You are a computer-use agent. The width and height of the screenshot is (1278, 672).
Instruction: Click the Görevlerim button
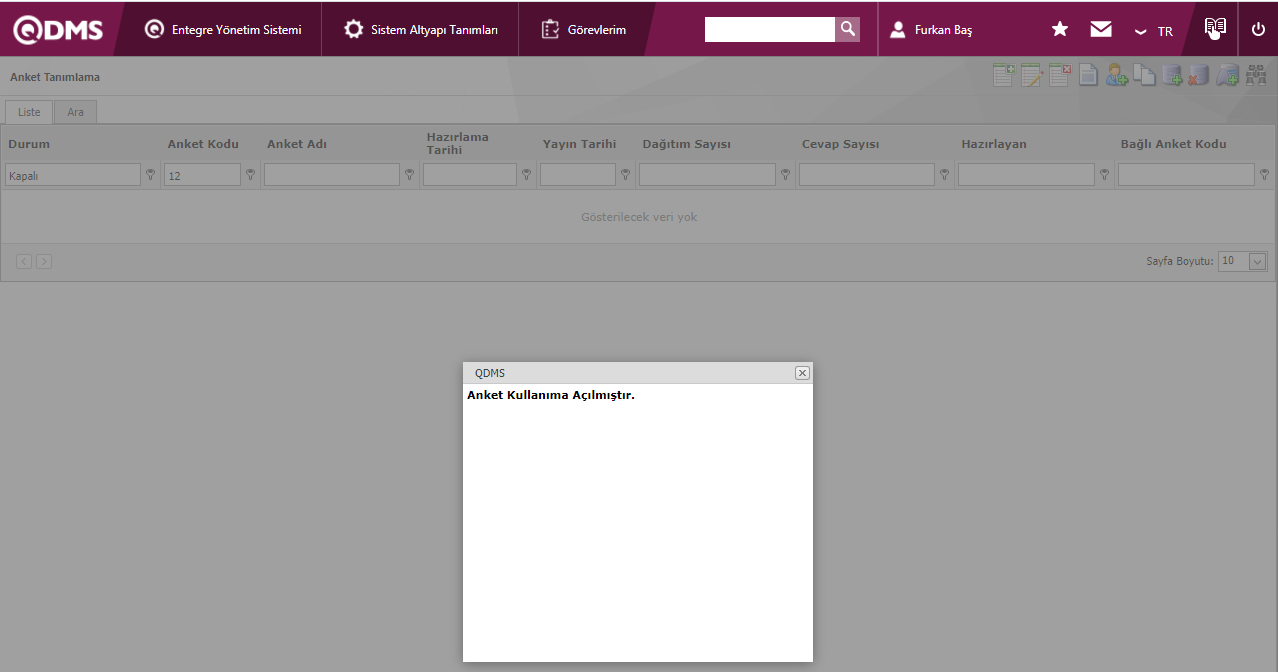click(x=584, y=30)
